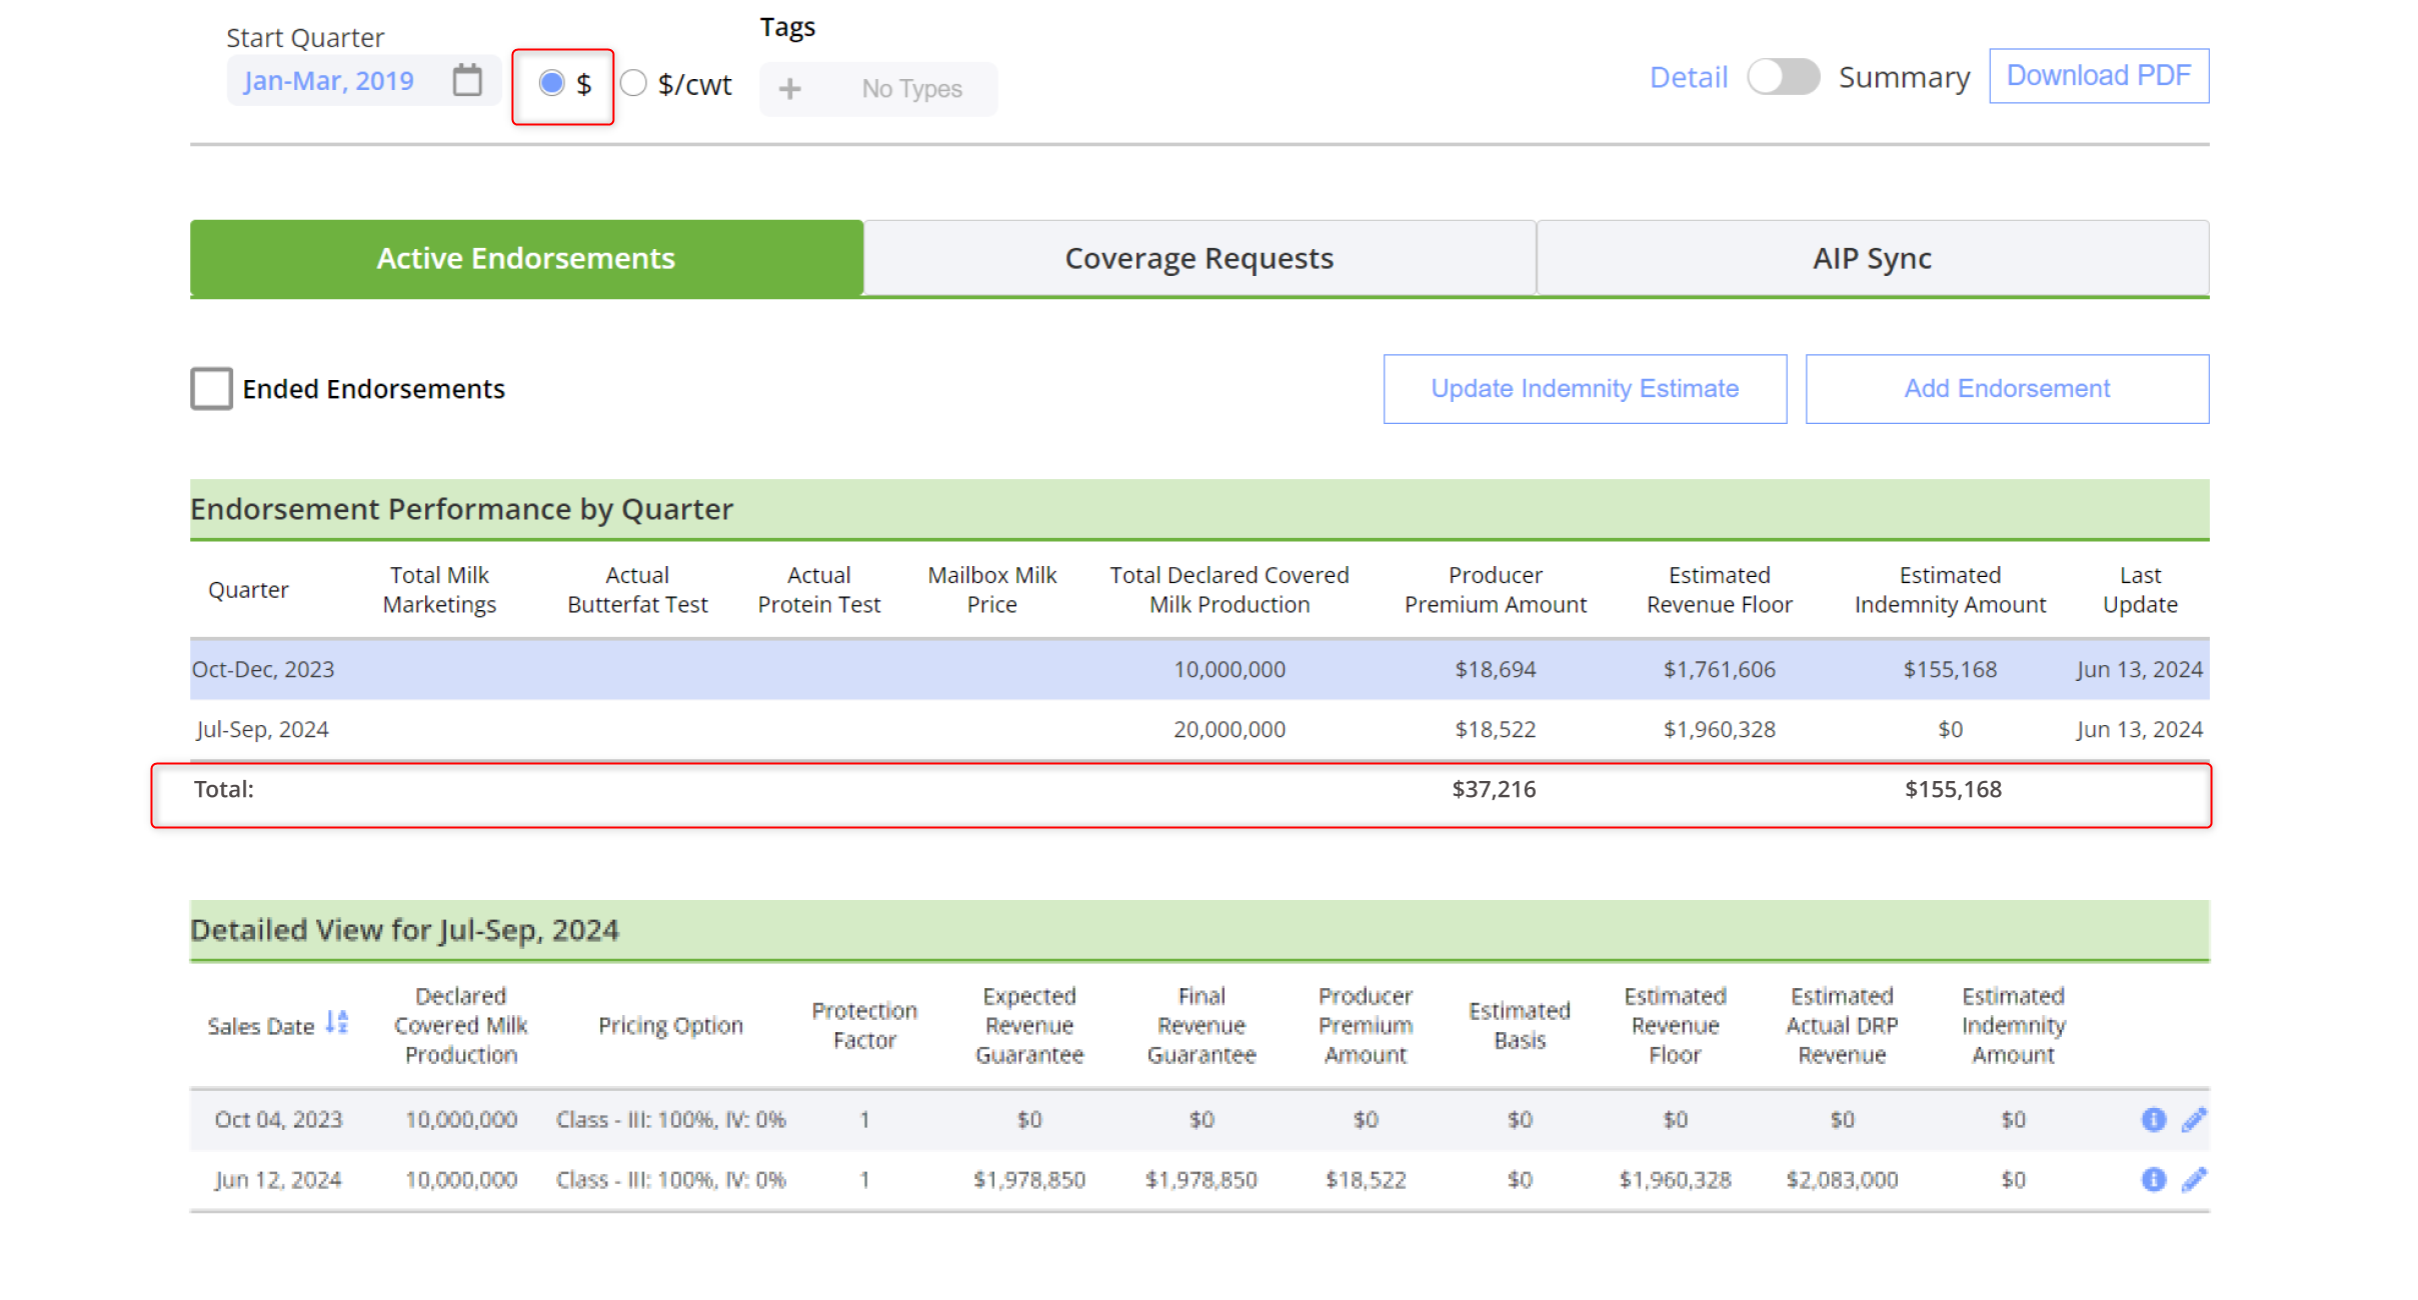This screenshot has width=2418, height=1300.
Task: Click Mailbox Milk Price column header
Action: (x=992, y=590)
